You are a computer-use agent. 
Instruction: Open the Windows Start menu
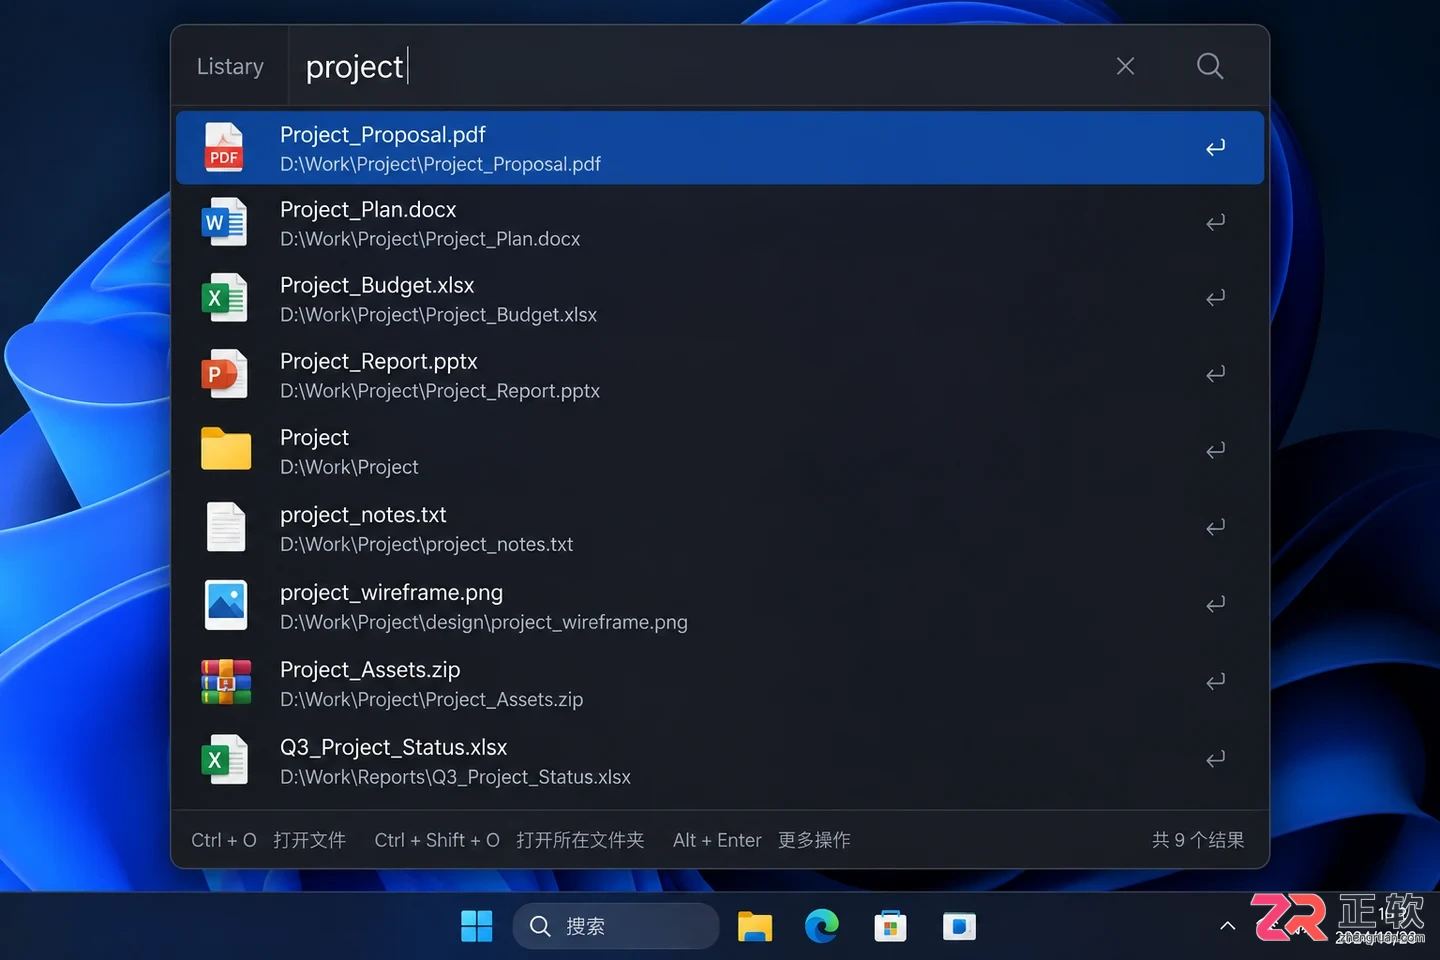pyautogui.click(x=477, y=926)
